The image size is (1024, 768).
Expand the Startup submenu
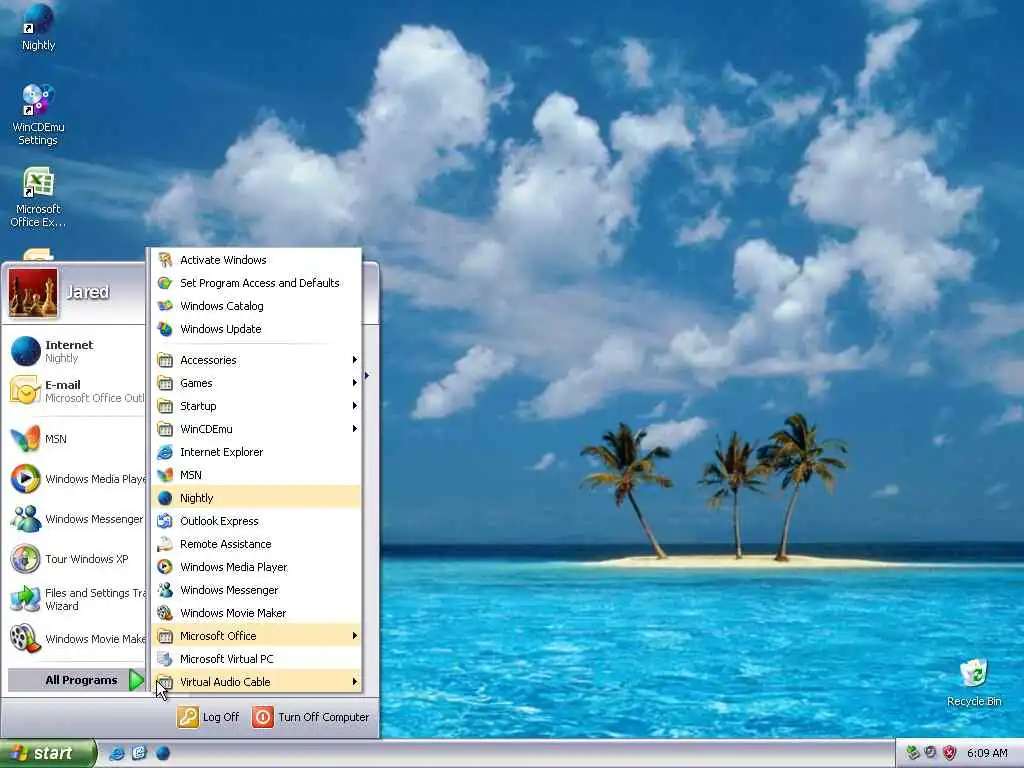pos(256,406)
